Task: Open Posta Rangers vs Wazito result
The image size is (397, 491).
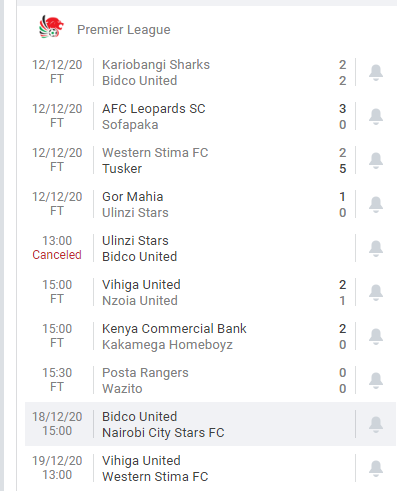Action: pyautogui.click(x=210, y=380)
